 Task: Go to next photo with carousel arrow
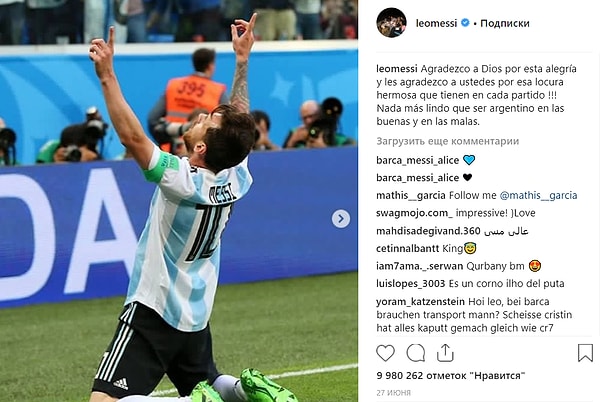(x=341, y=219)
